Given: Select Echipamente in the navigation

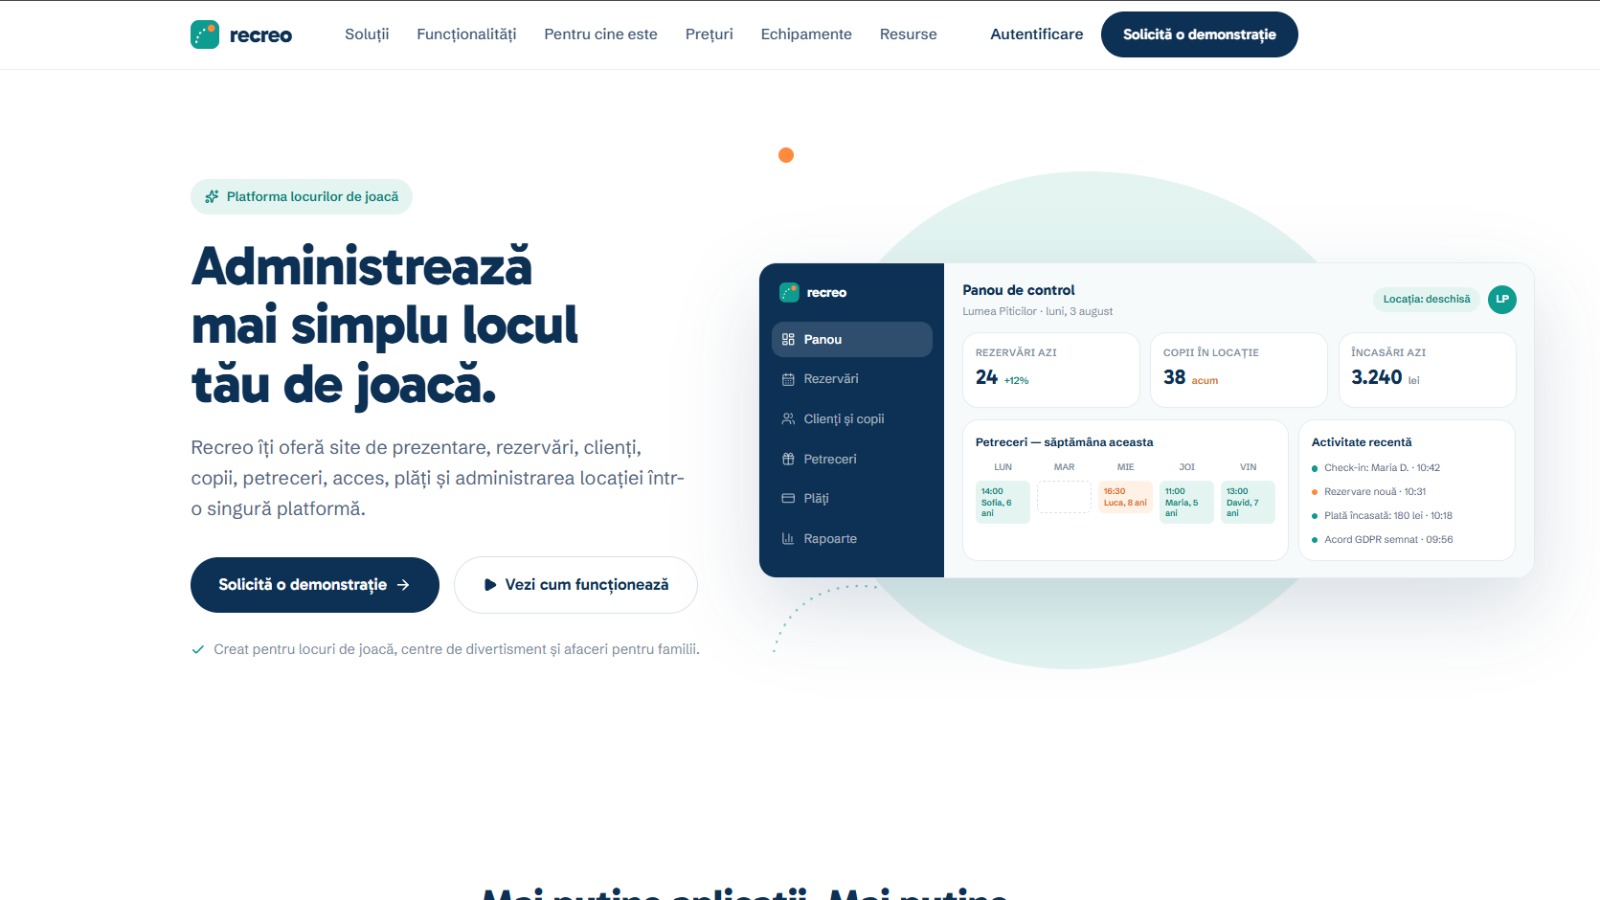Looking at the screenshot, I should pos(806,34).
